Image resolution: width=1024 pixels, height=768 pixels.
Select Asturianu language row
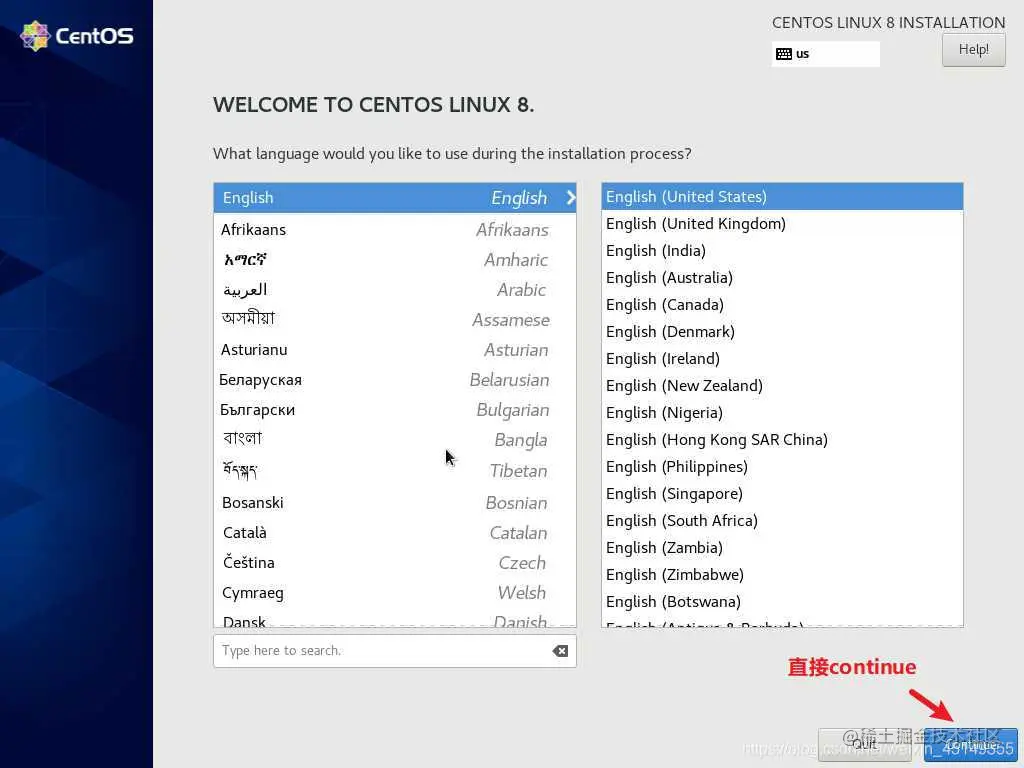(394, 350)
